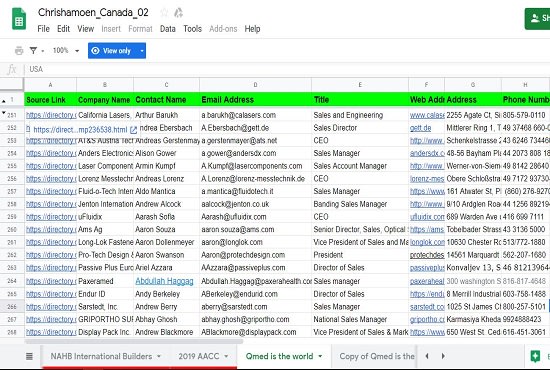The width and height of the screenshot is (550, 370).
Task: Click the print icon in toolbar
Action: pos(19,51)
